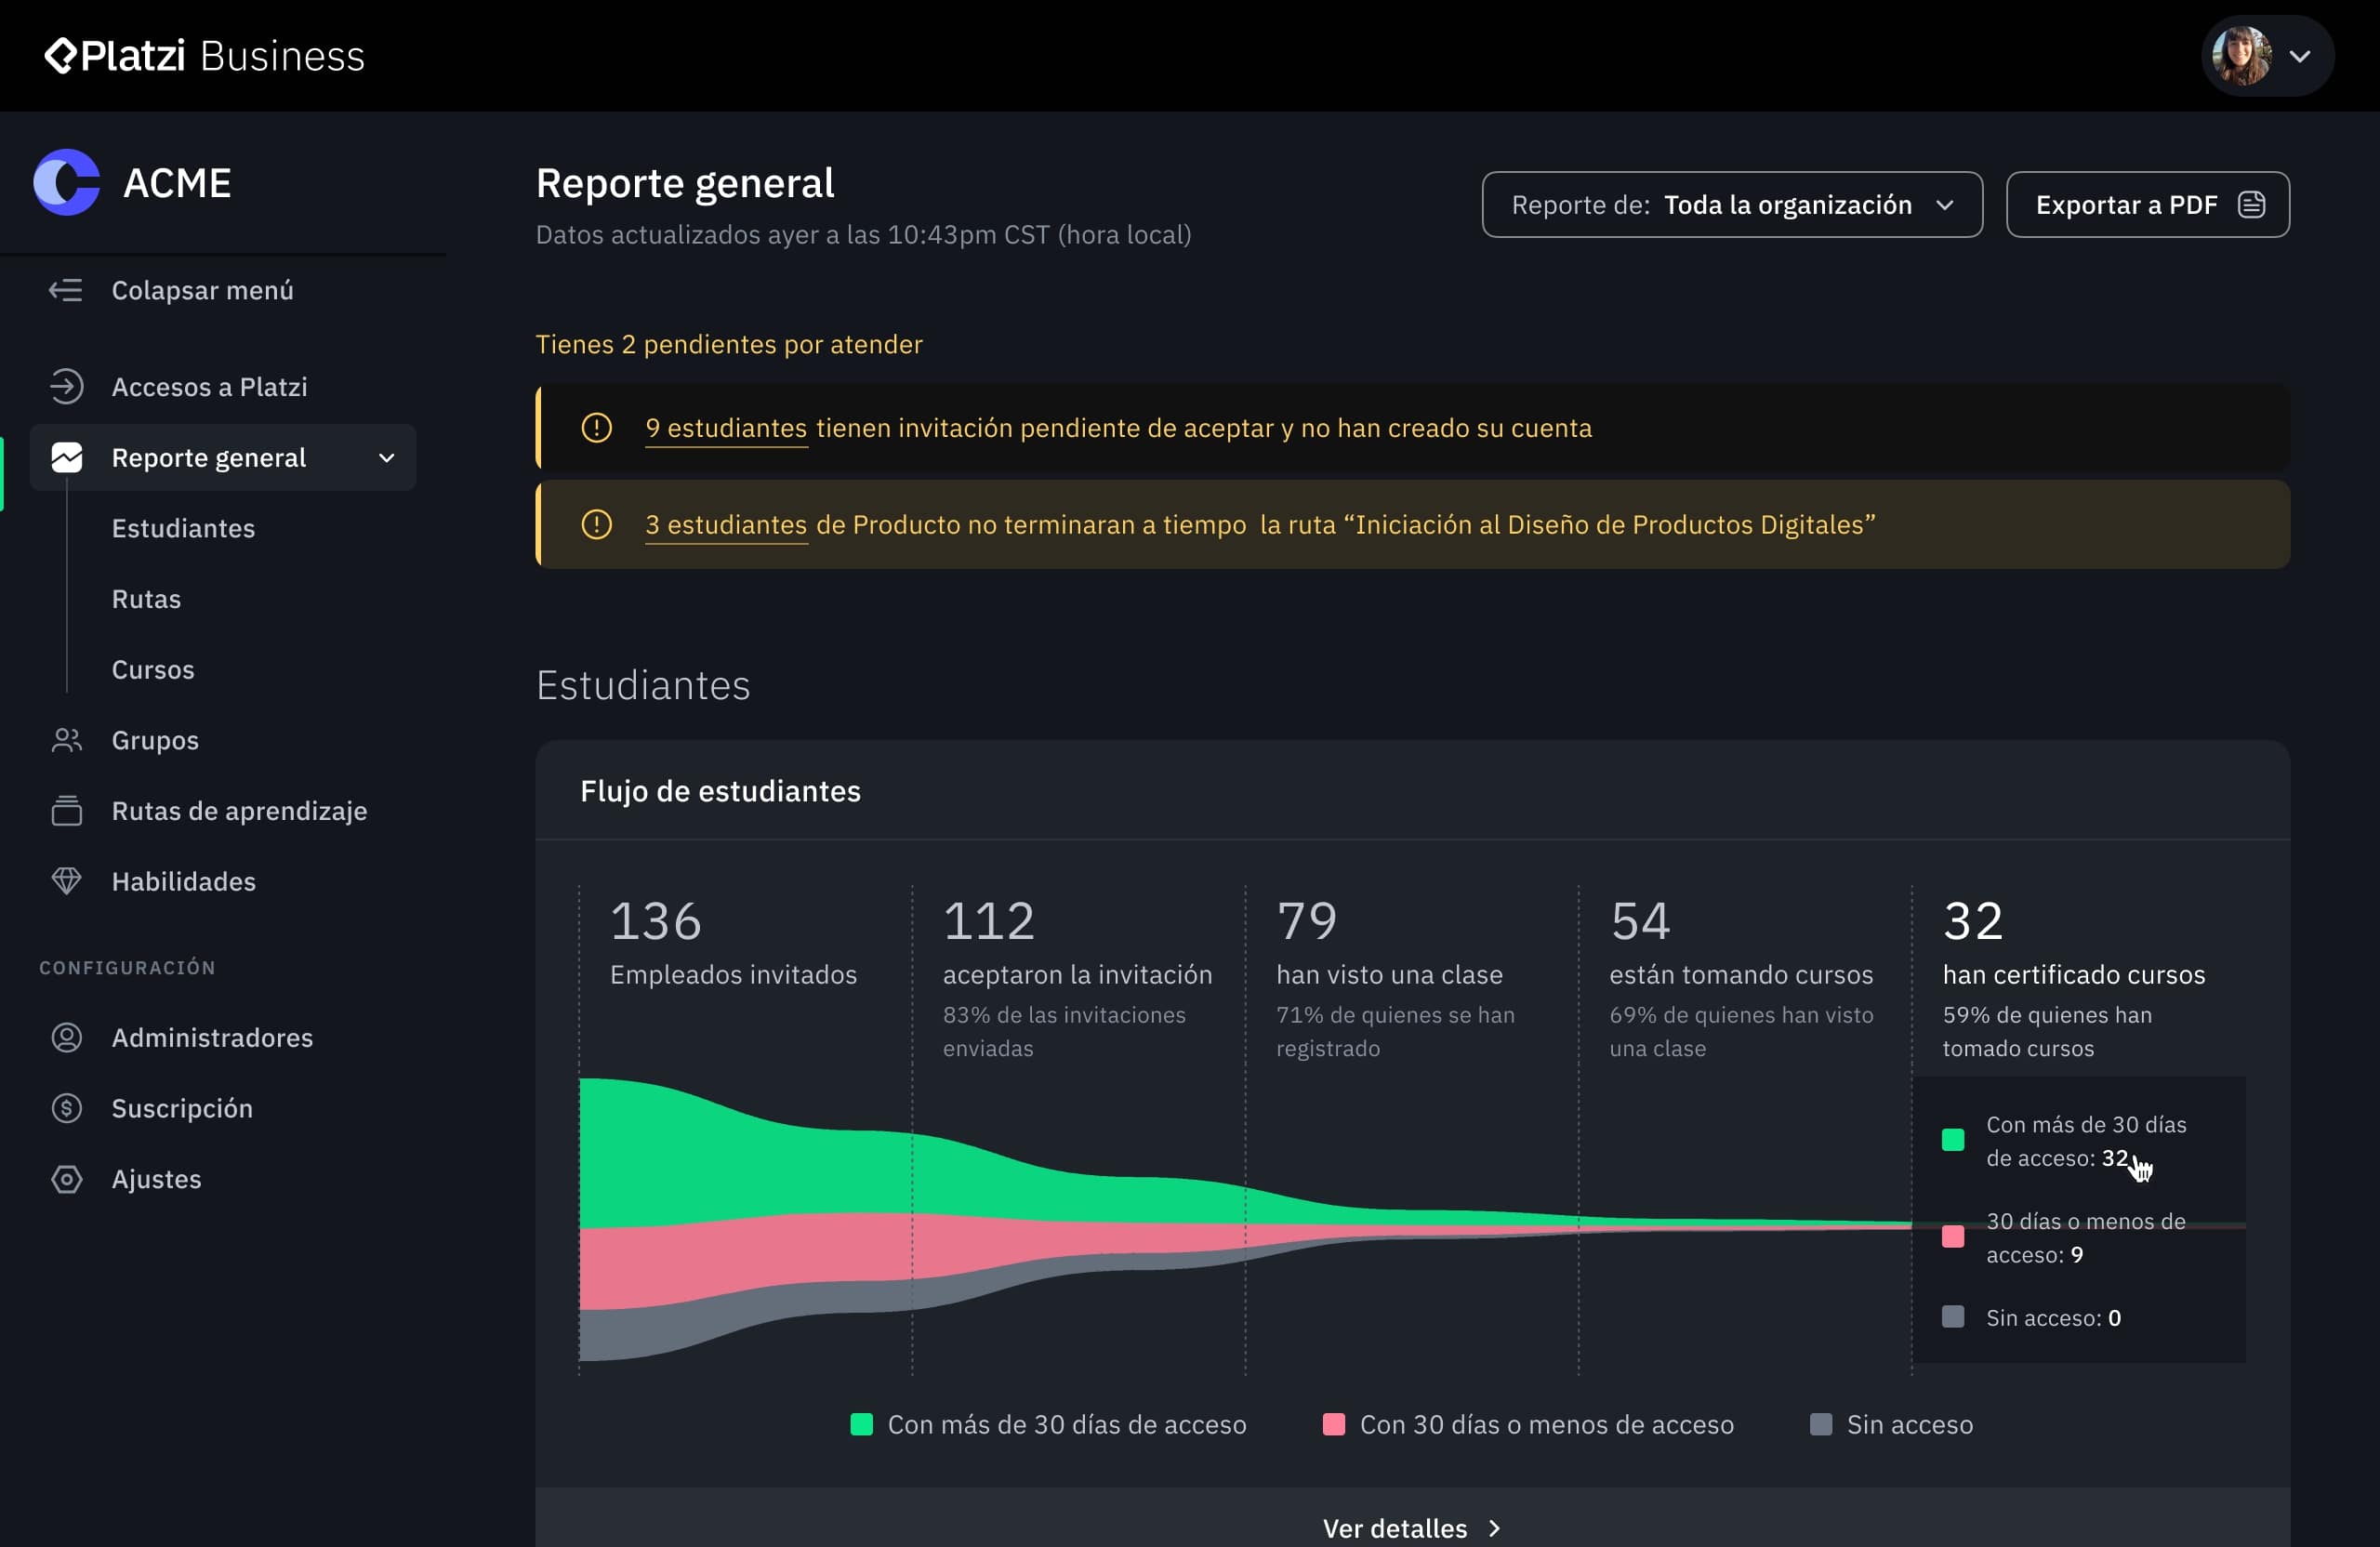
Task: Click the Rutas de aprendizaje stack icon
Action: click(66, 810)
